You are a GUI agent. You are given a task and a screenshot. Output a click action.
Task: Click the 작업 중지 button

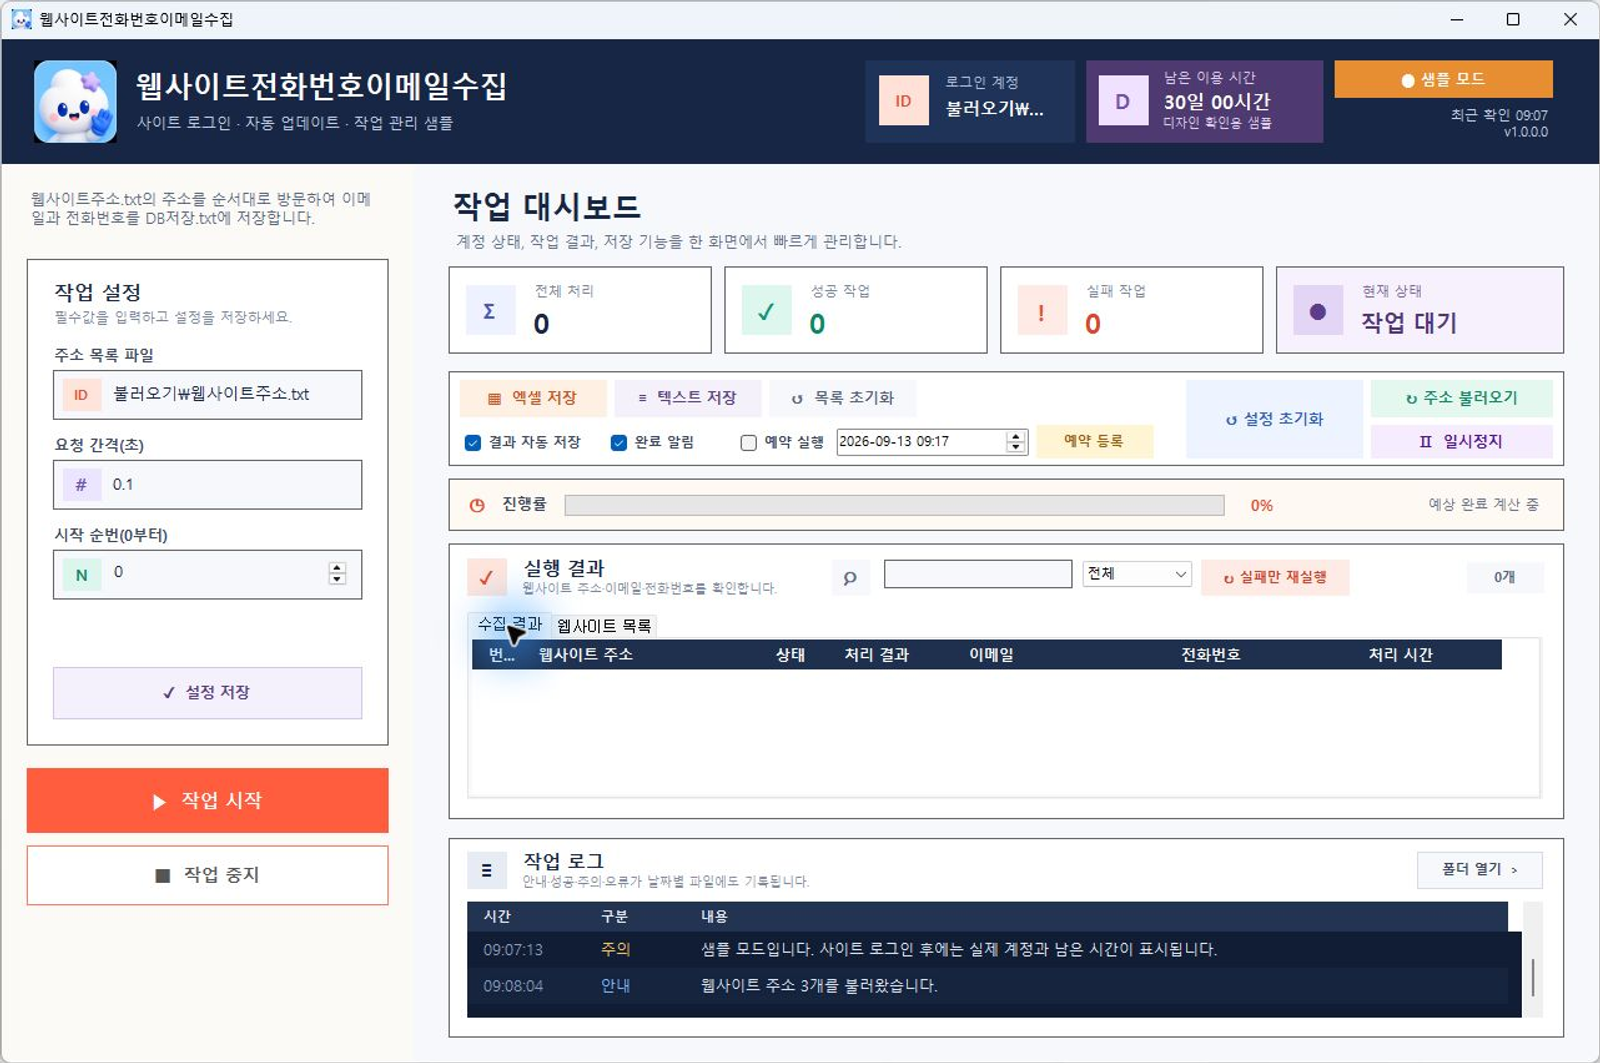click(x=207, y=875)
